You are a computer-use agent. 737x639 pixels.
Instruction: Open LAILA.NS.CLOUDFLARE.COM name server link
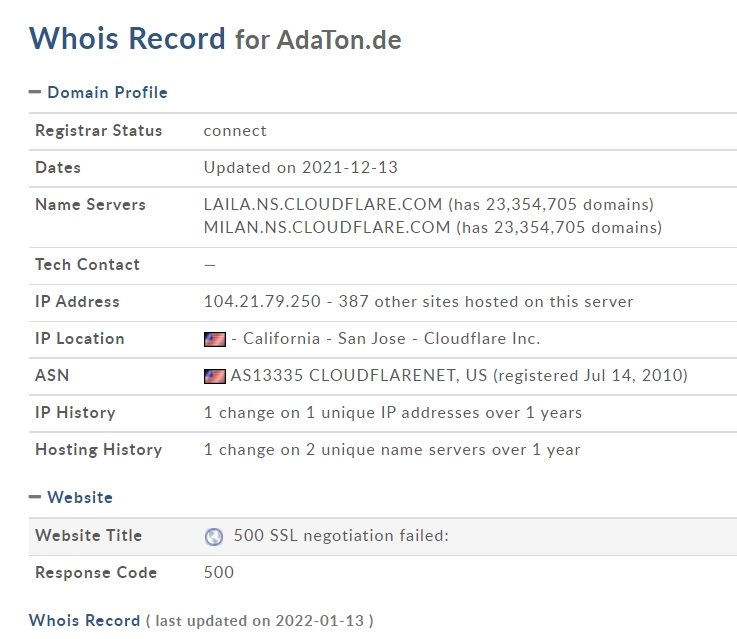[323, 204]
